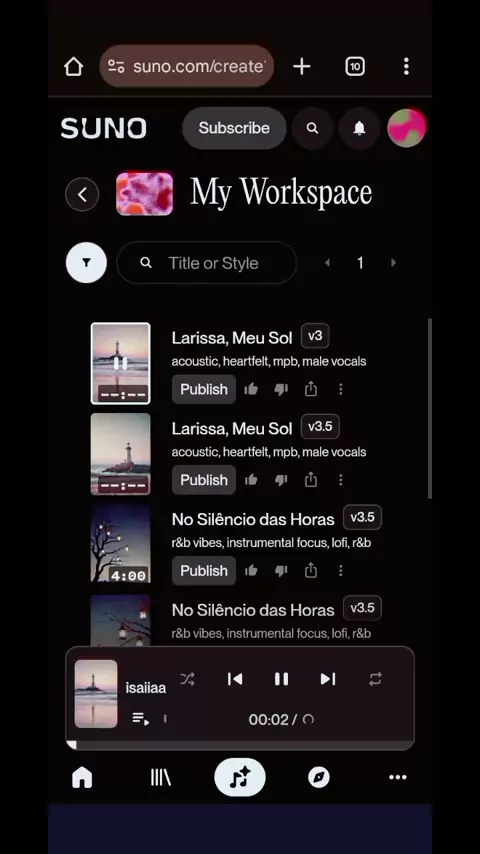Open the play queue icon

tap(141, 719)
